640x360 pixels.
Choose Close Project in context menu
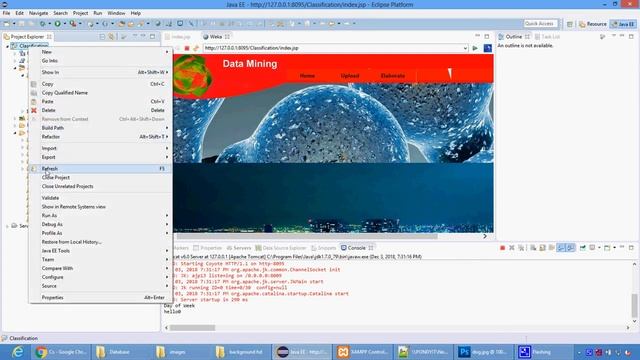pos(100,178)
